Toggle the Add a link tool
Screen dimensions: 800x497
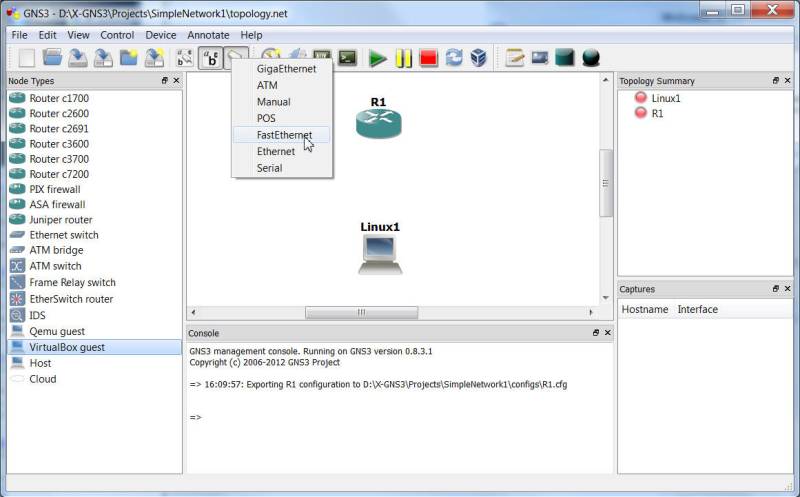tap(236, 54)
